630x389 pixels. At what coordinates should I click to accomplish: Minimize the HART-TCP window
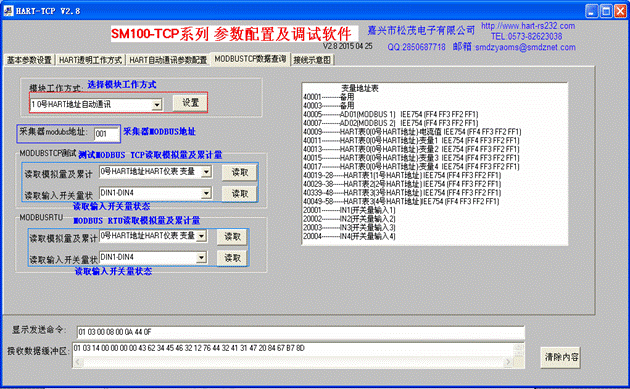(x=591, y=11)
